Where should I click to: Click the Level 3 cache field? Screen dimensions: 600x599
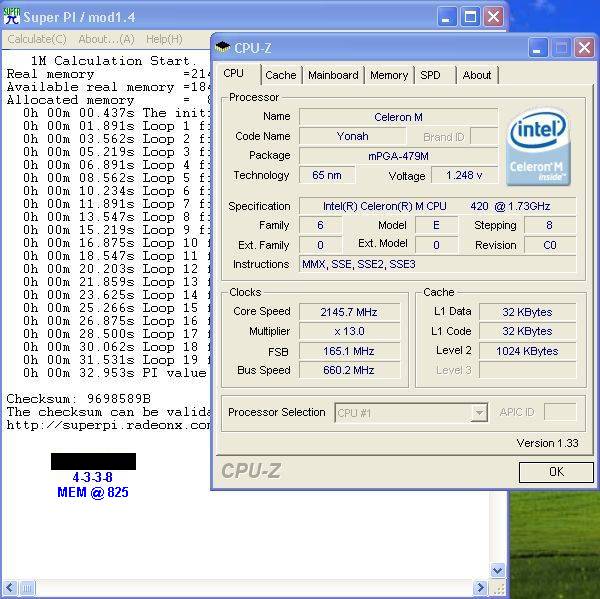527,370
